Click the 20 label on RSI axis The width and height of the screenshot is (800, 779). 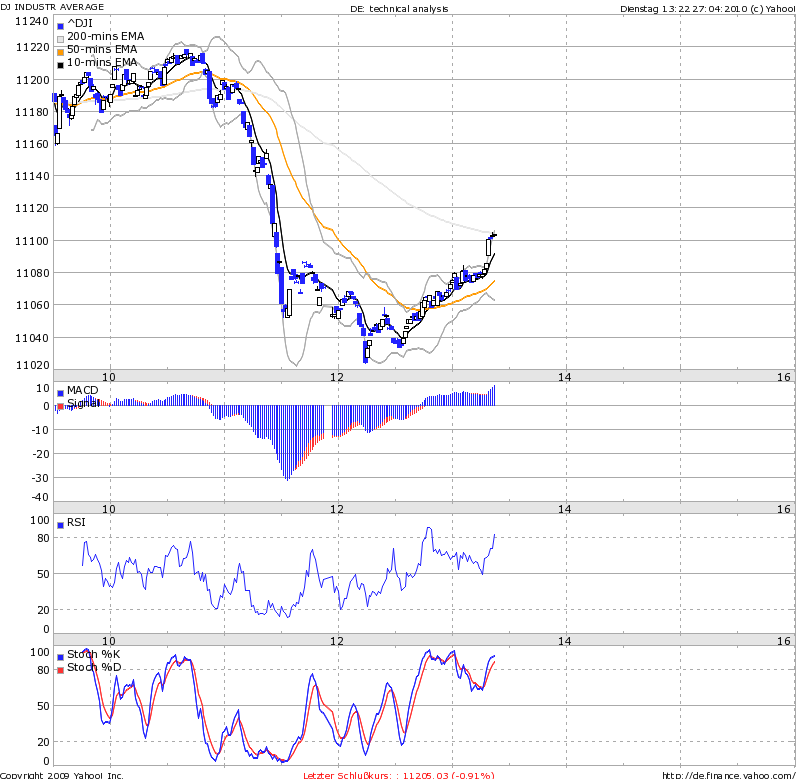[43, 610]
